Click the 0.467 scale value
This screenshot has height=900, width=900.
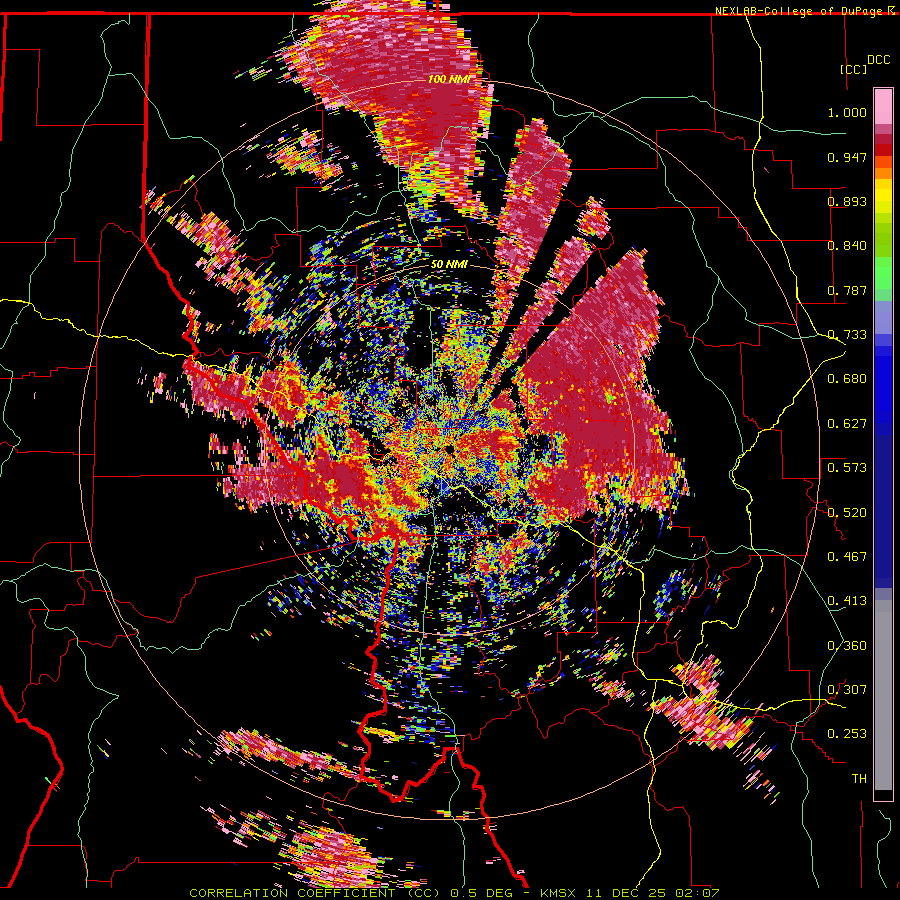click(x=847, y=557)
